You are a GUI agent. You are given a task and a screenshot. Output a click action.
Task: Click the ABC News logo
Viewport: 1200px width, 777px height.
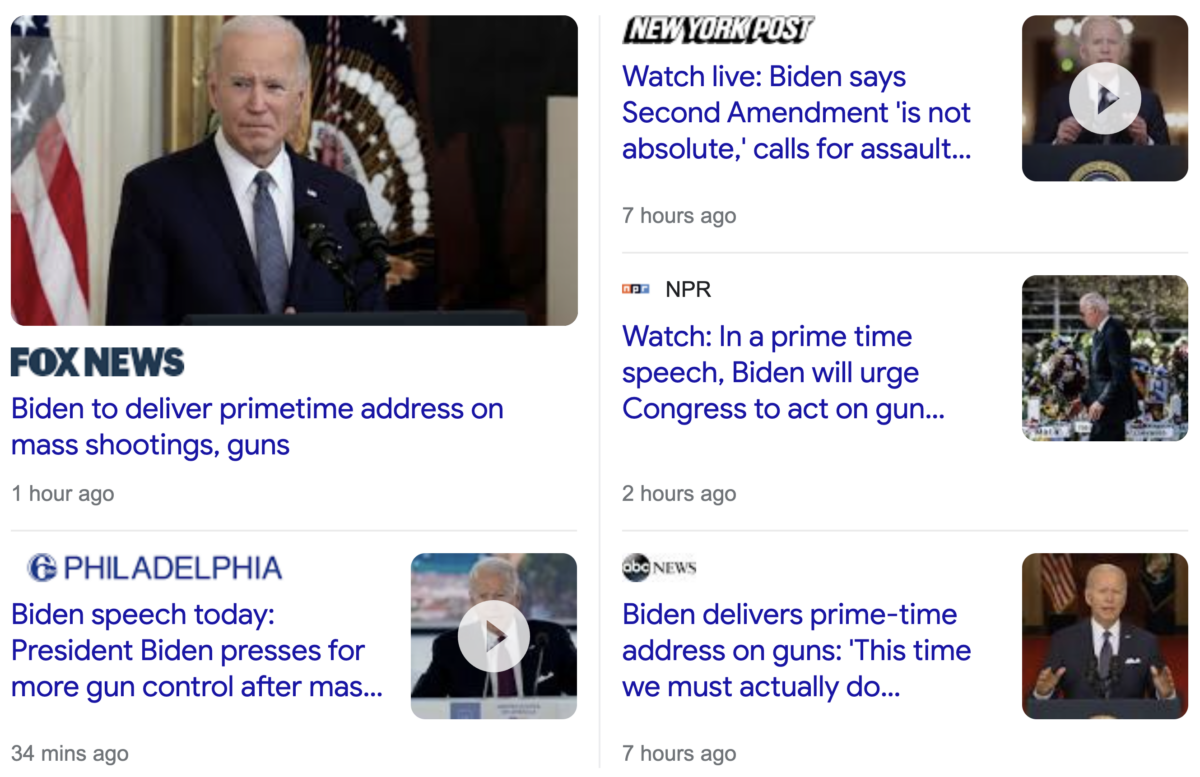659,568
